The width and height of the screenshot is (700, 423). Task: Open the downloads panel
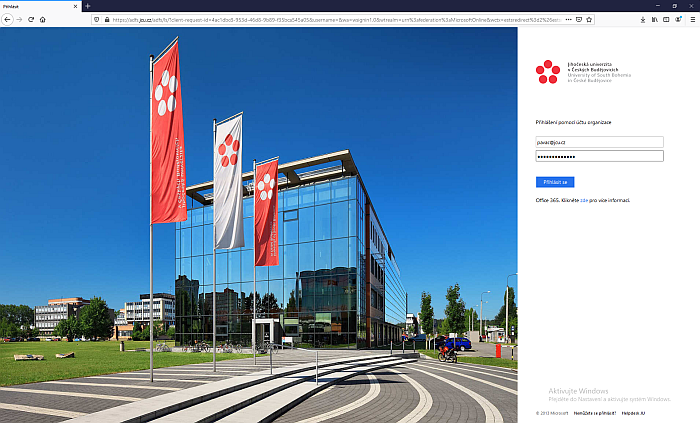click(x=643, y=20)
